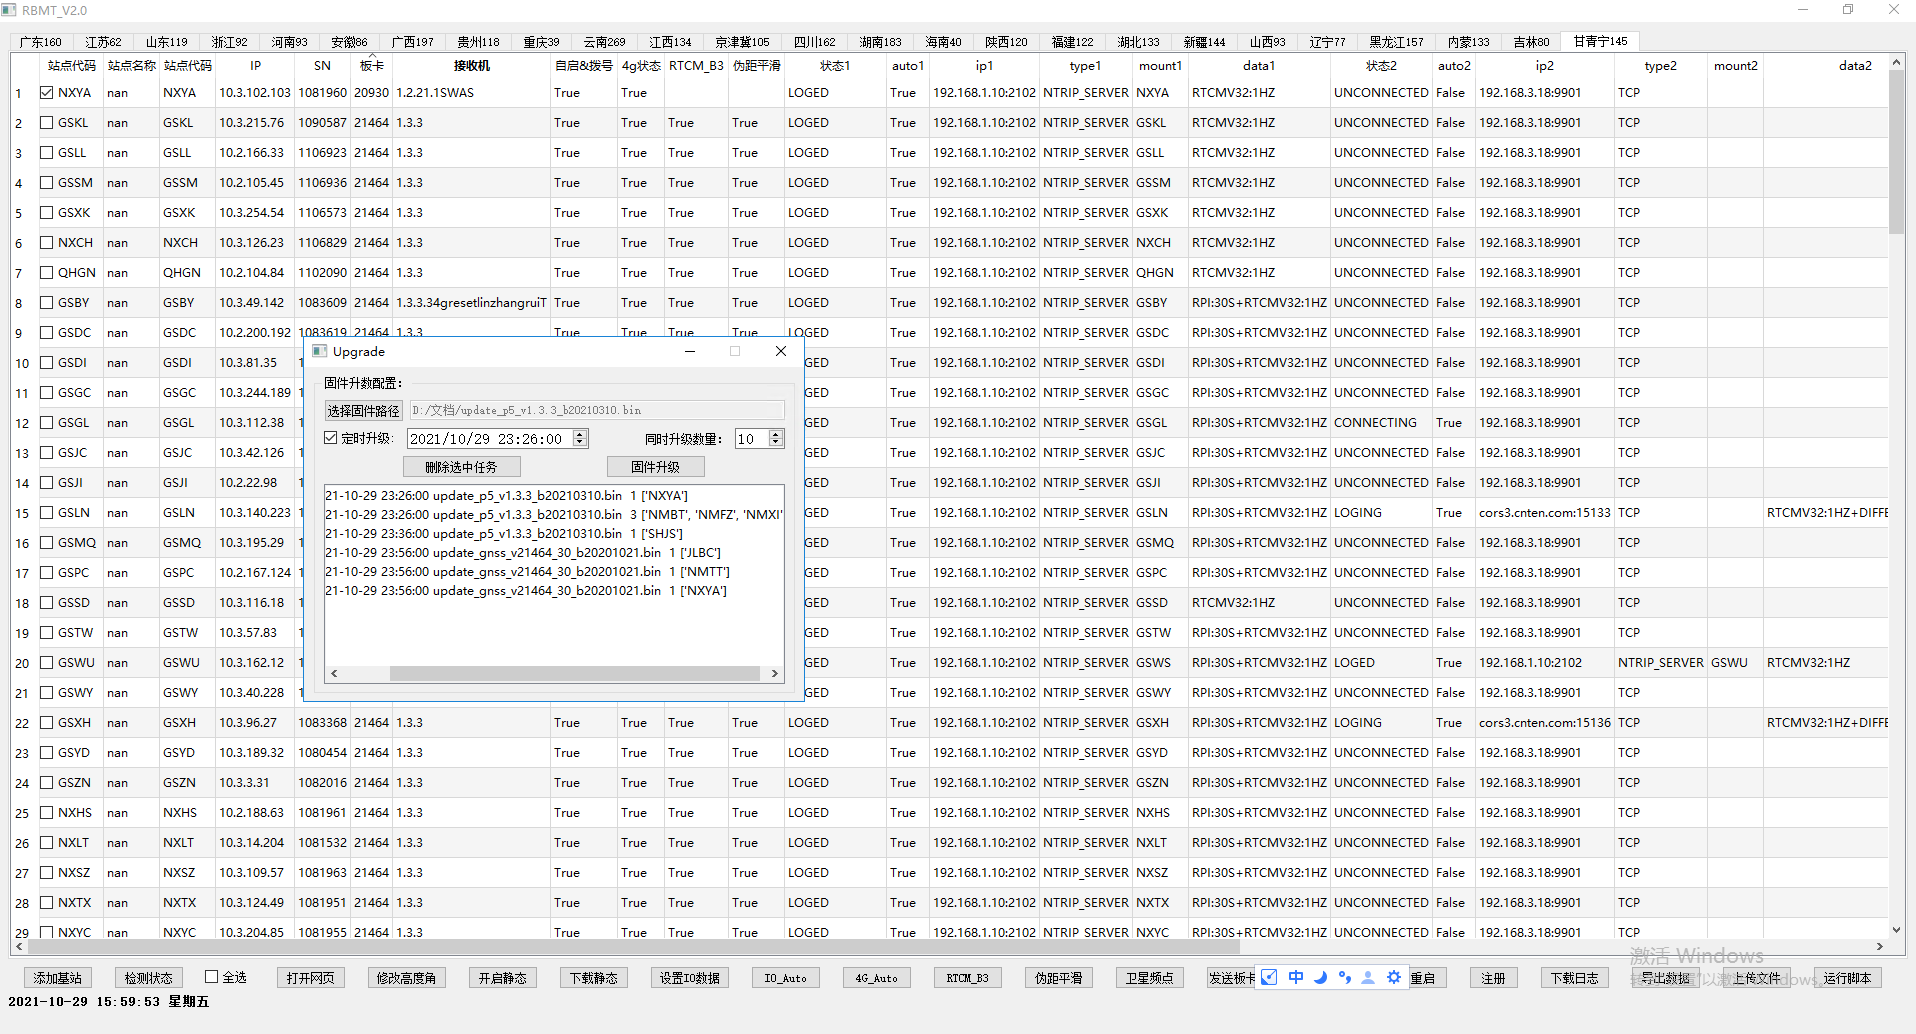Image resolution: width=1916 pixels, height=1034 pixels.
Task: Uncheck the NXYA row checkbox
Action: (x=46, y=92)
